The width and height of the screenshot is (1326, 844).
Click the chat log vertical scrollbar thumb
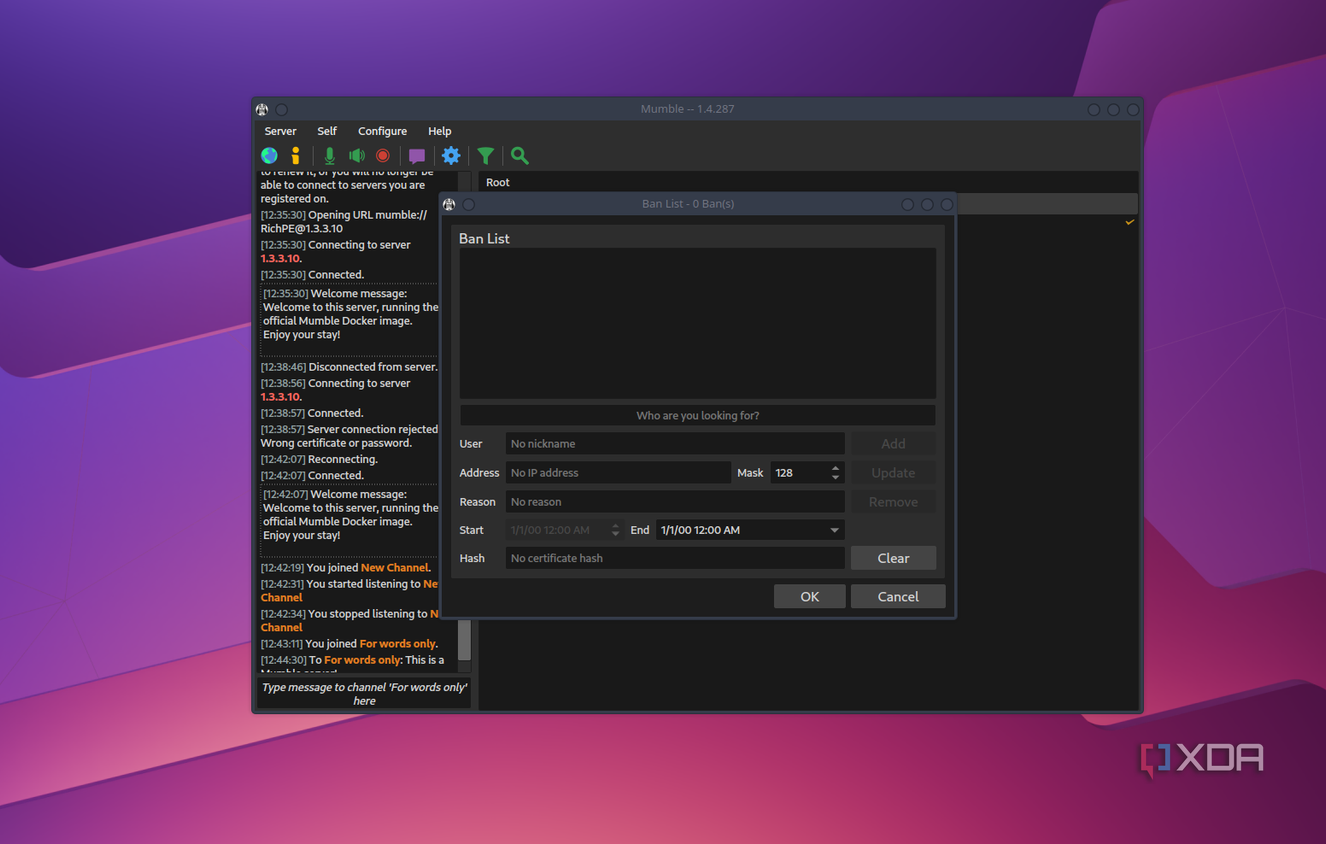click(x=464, y=639)
